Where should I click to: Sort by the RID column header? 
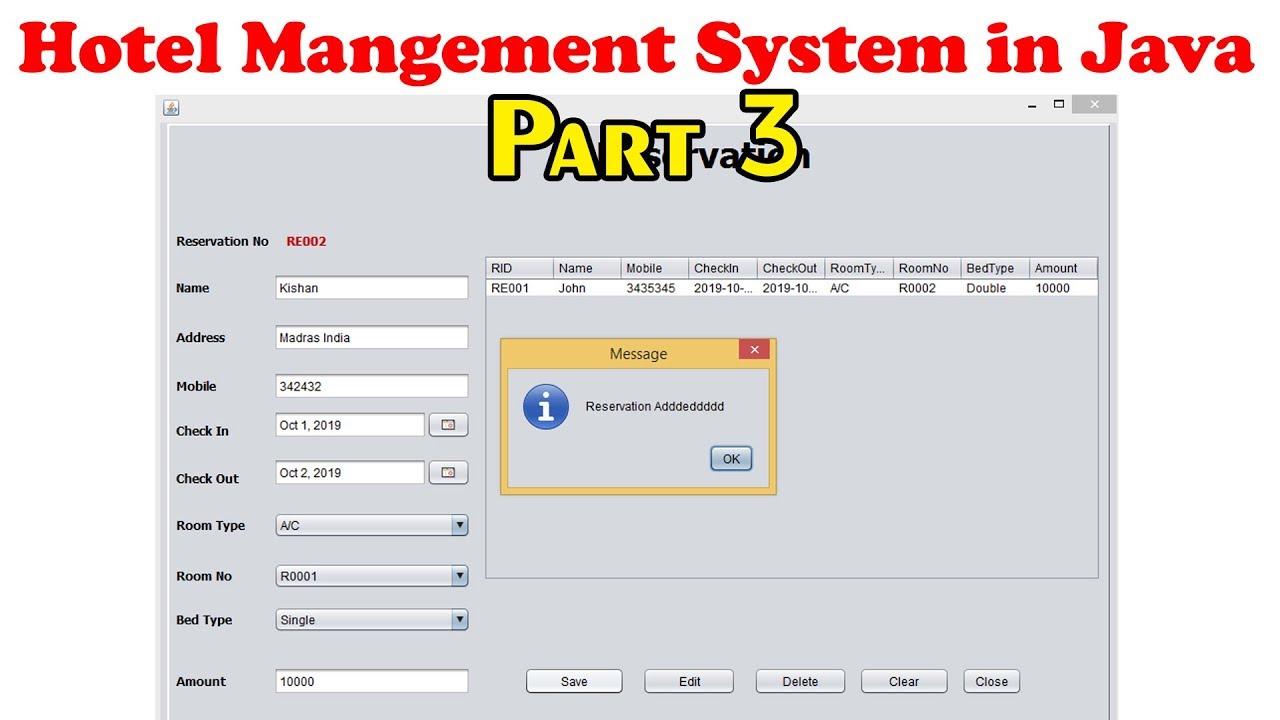(520, 268)
